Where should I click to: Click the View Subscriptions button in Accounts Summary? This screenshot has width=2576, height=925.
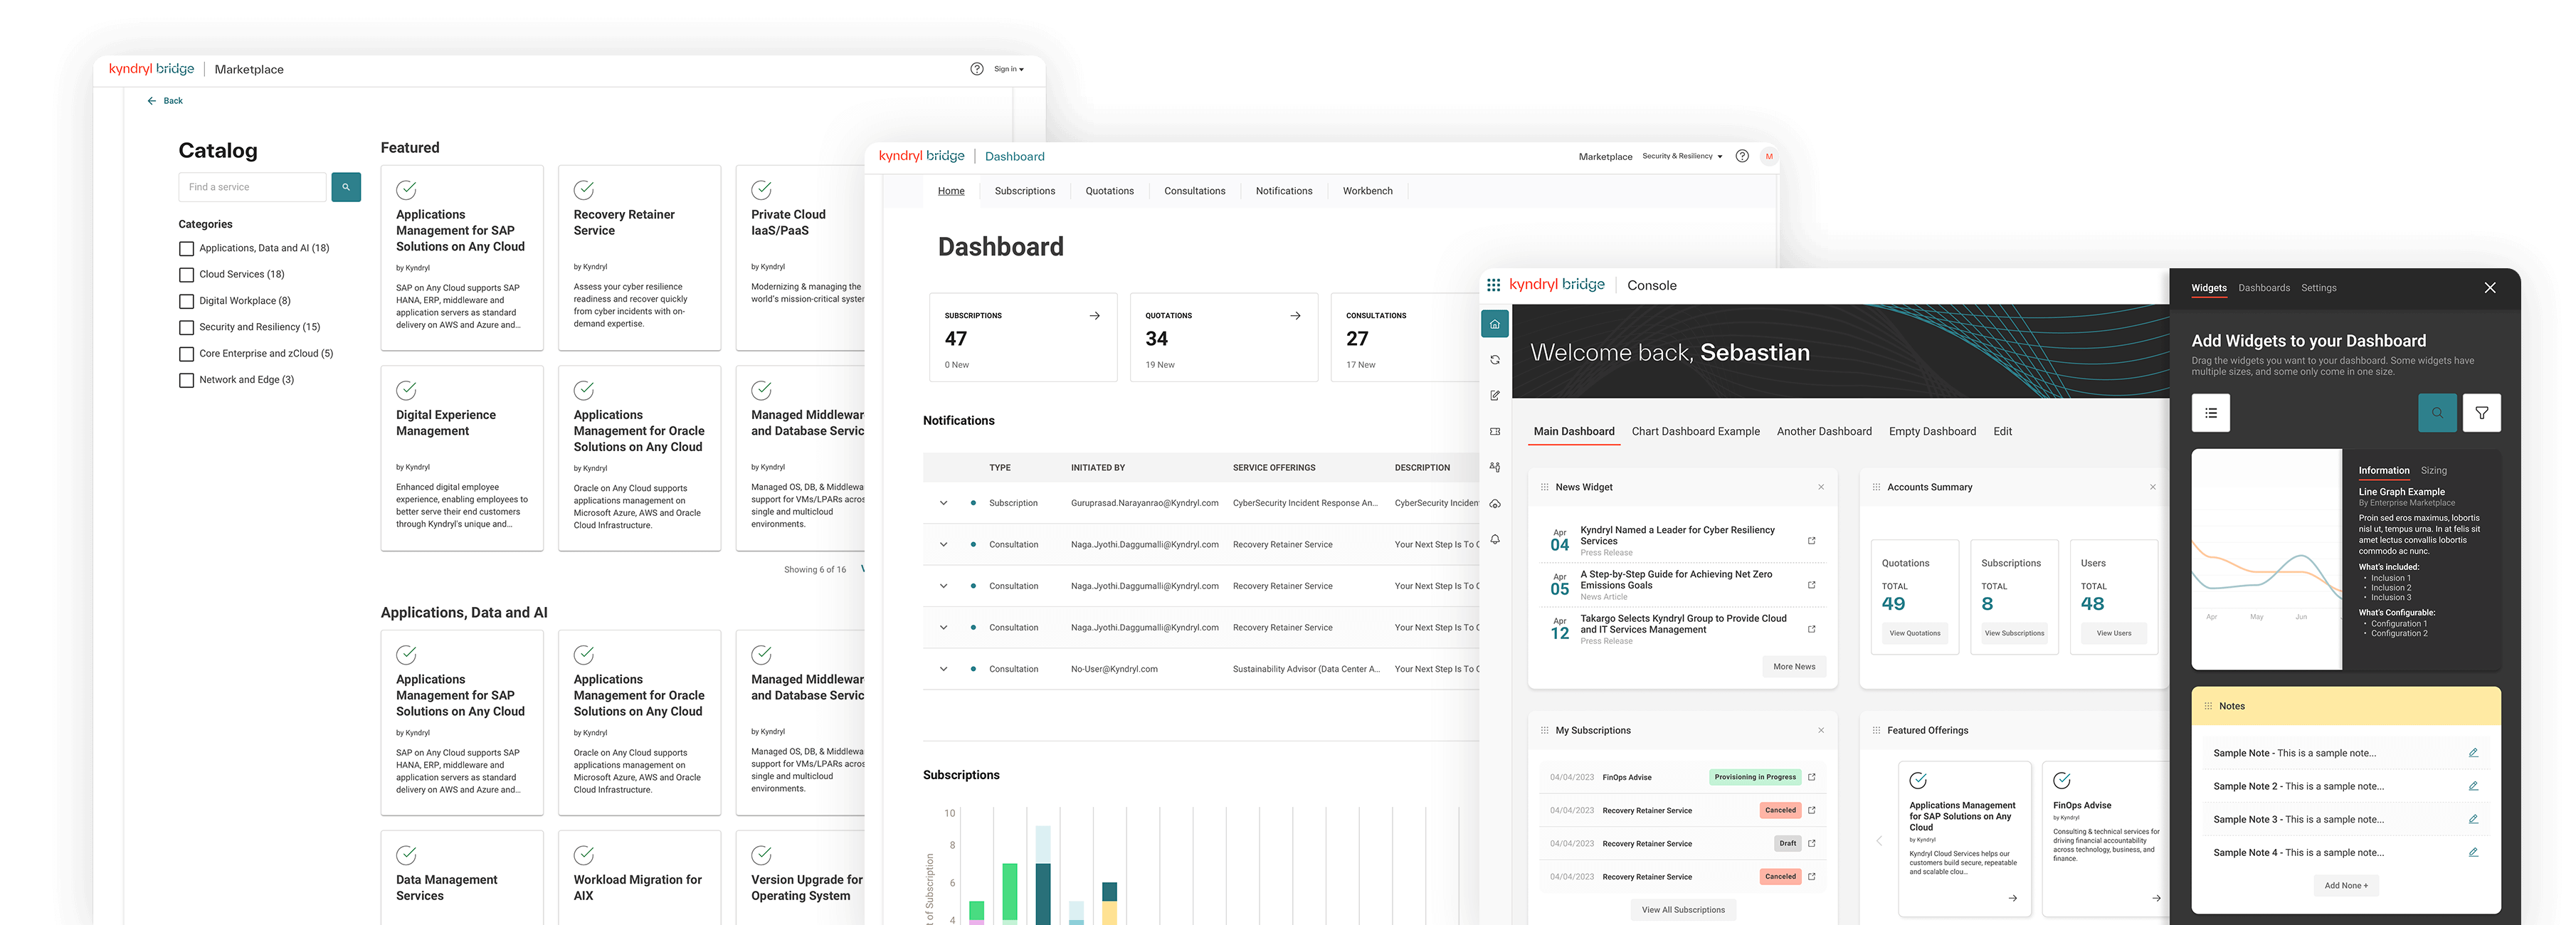(x=2014, y=633)
